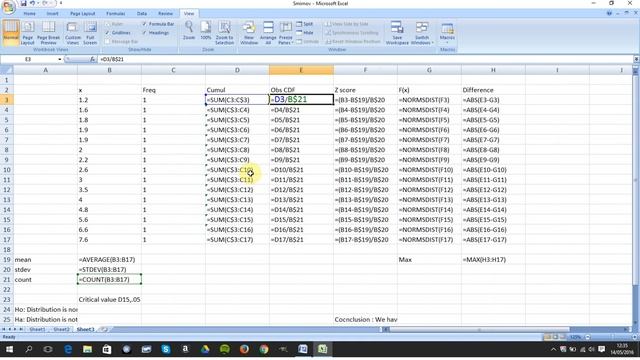Click the Undo icon in quick access toolbar
Screen dimensions: 640x360
[32, 3]
